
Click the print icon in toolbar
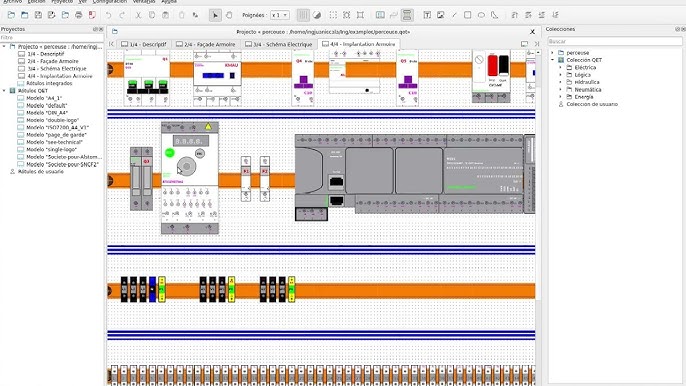(x=79, y=15)
